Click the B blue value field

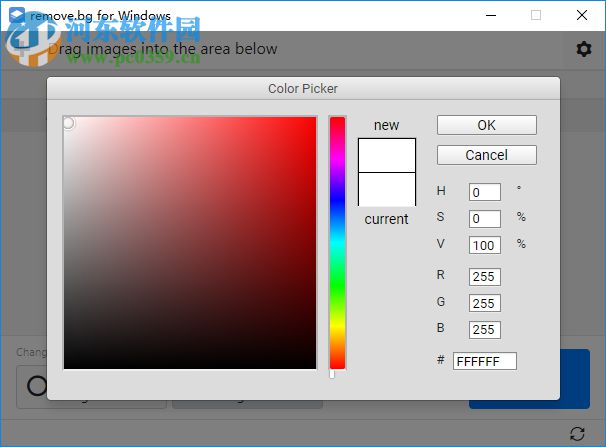pyautogui.click(x=485, y=330)
